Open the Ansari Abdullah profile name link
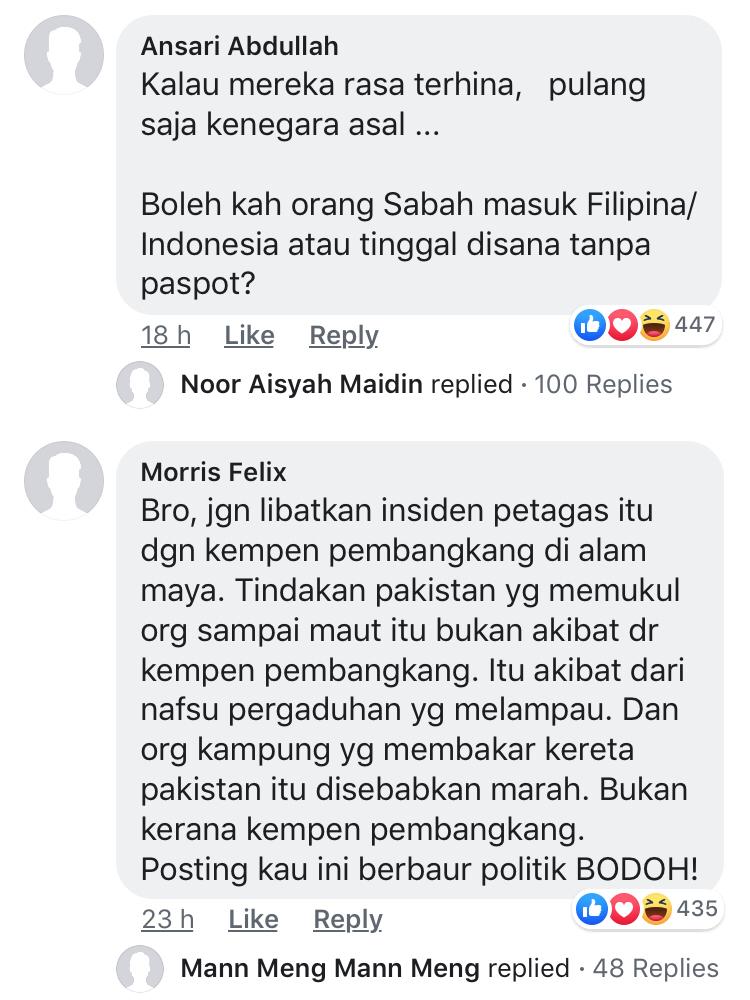This screenshot has height=1000, width=750. pyautogui.click(x=239, y=46)
